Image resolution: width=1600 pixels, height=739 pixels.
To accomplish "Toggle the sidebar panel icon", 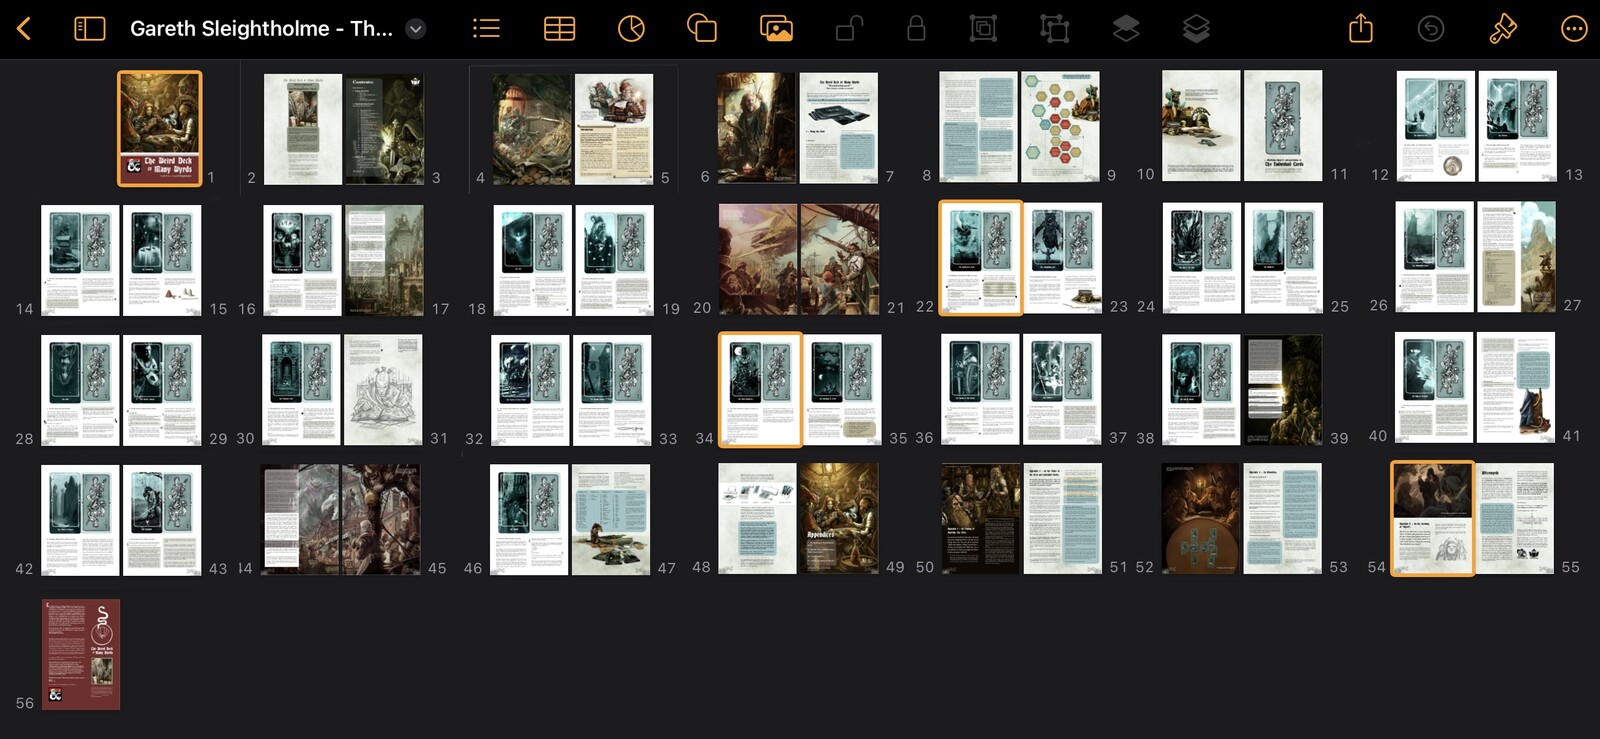I will pyautogui.click(x=90, y=29).
